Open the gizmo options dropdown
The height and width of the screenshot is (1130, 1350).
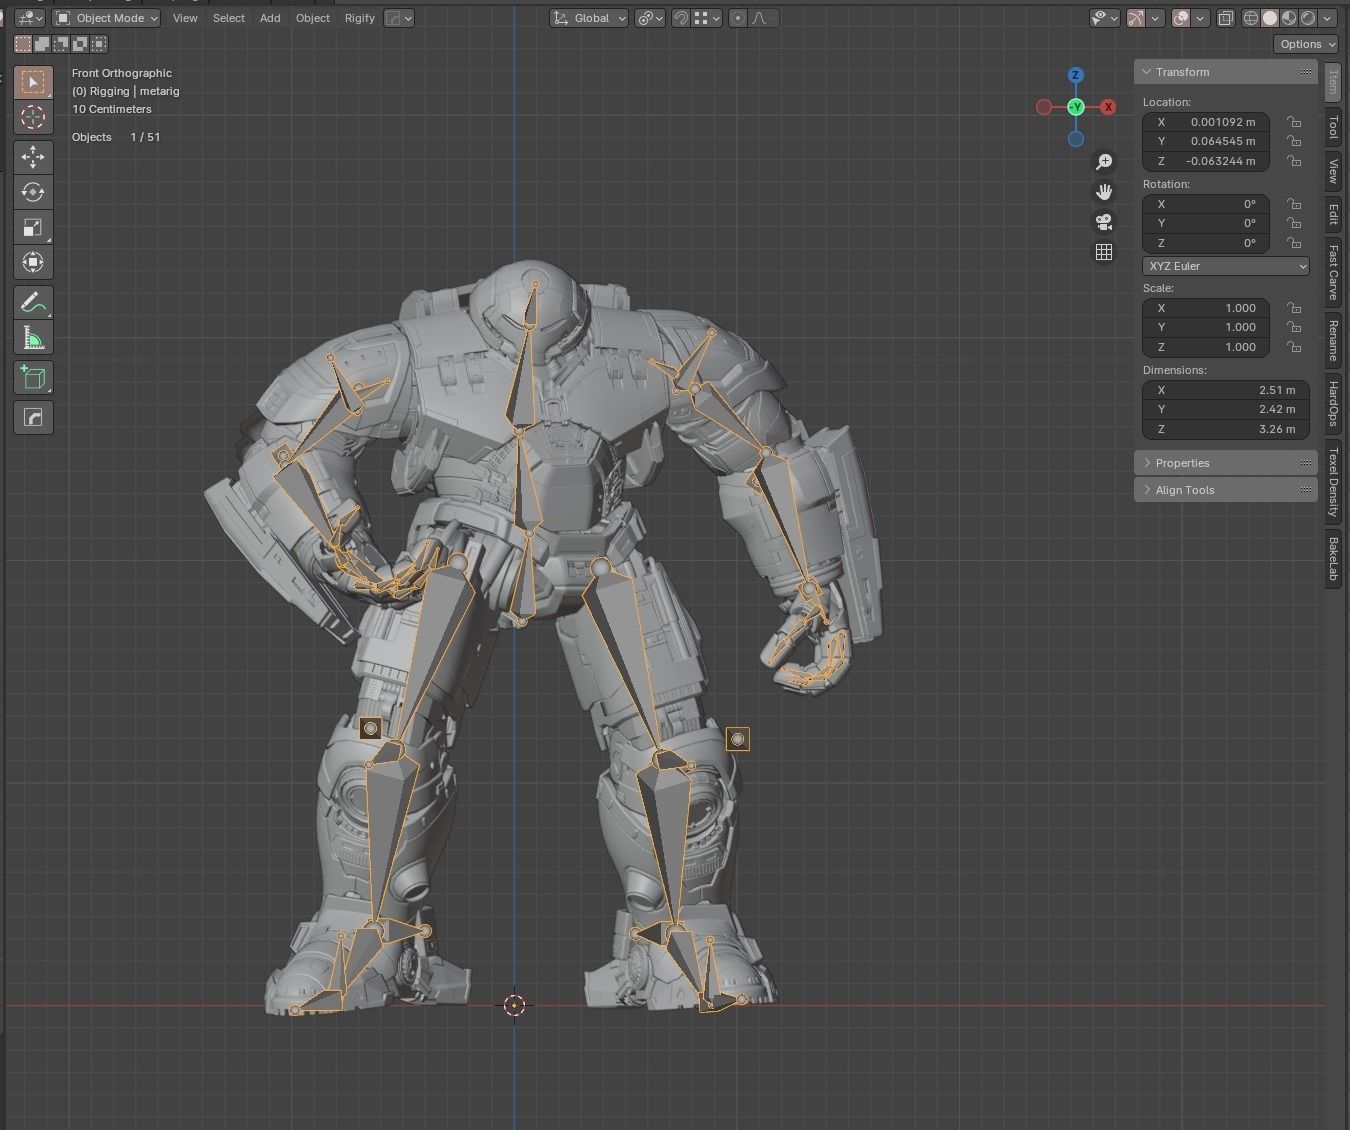point(1155,18)
